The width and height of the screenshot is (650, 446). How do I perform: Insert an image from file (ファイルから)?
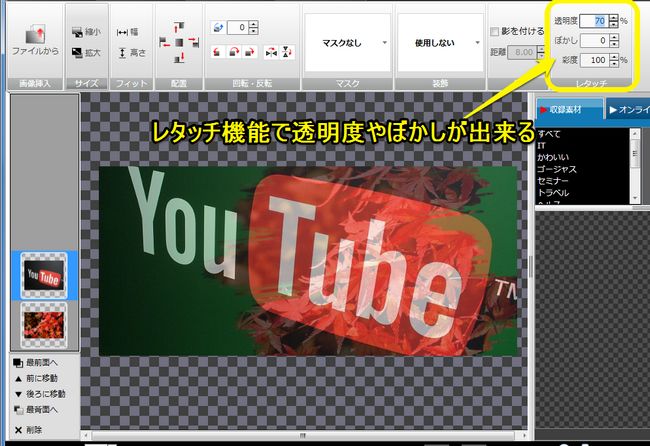click(35, 41)
